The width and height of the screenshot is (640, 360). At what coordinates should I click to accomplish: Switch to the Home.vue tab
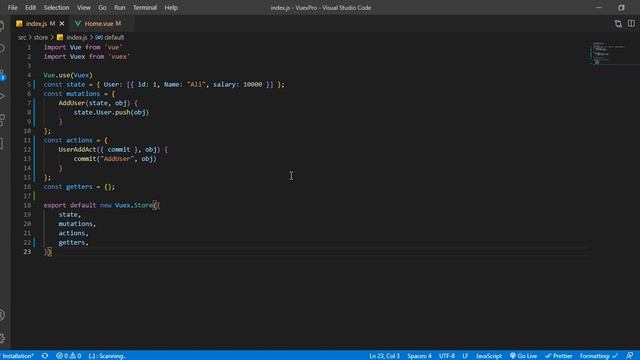[x=98, y=24]
